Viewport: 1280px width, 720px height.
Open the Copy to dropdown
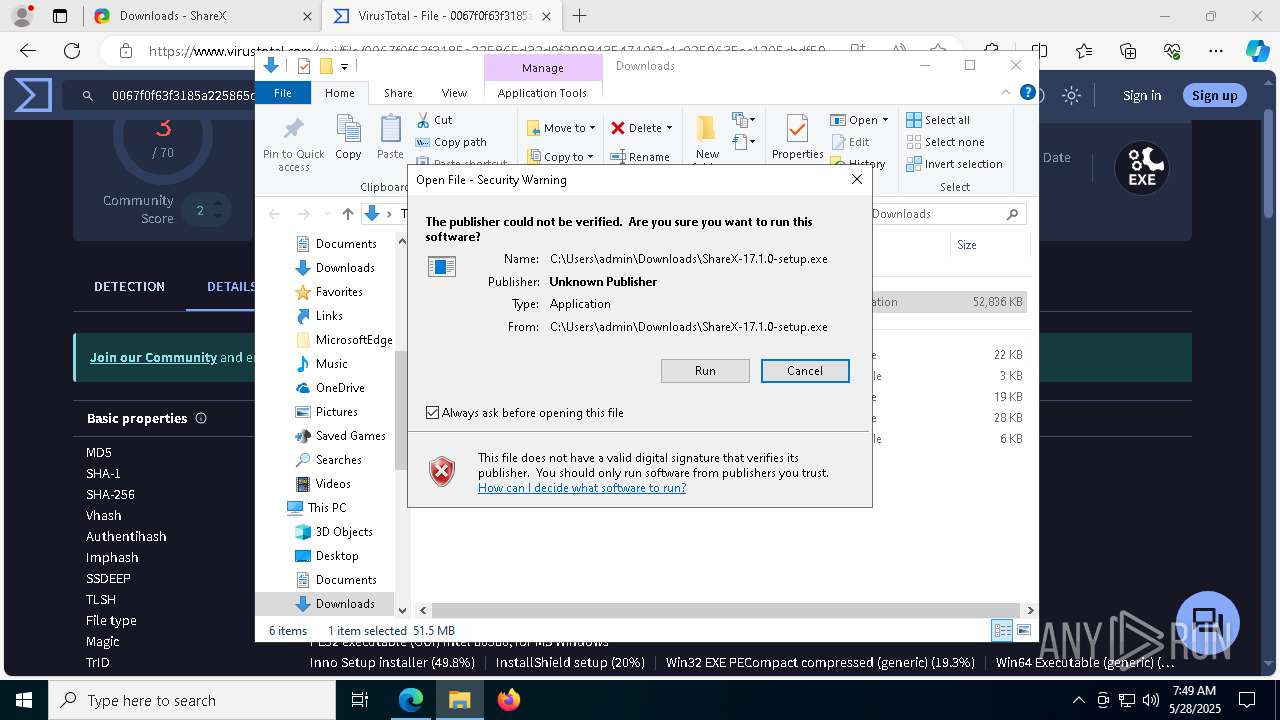[x=561, y=157]
